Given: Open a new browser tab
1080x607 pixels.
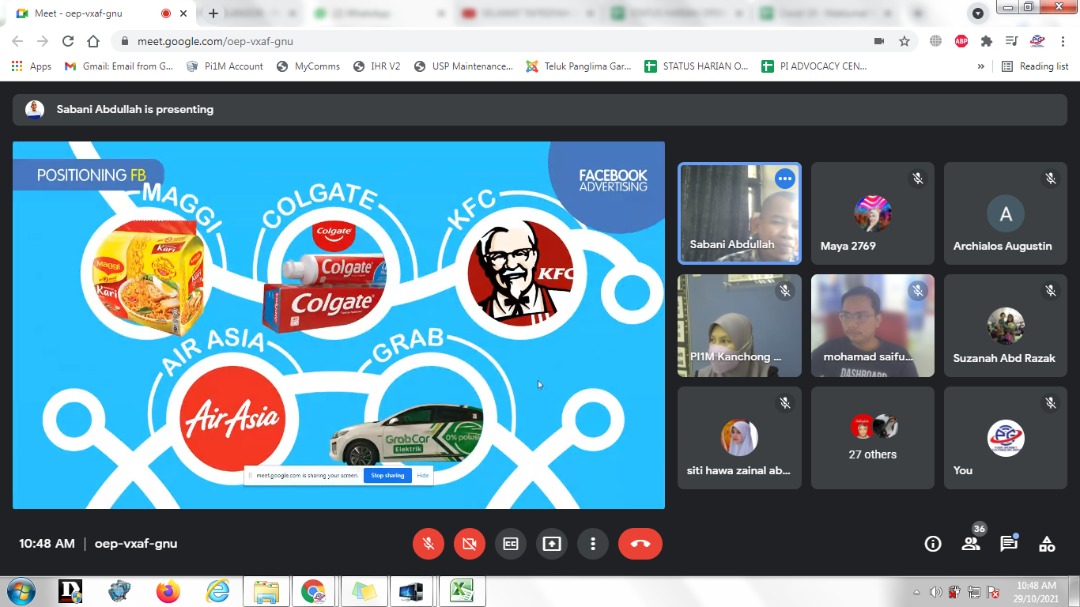Looking at the screenshot, I should (213, 13).
